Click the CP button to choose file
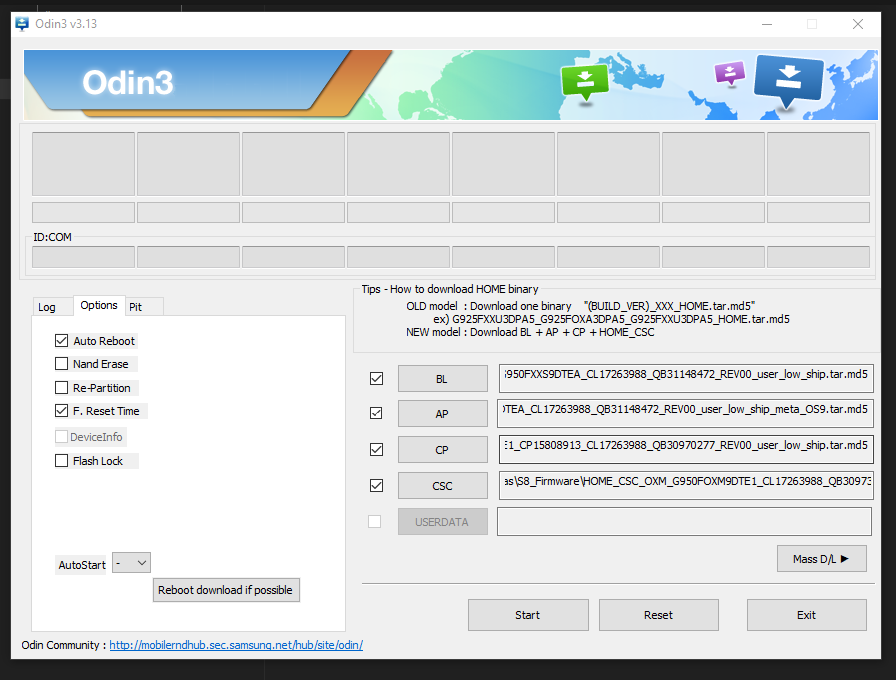The image size is (896, 680). pyautogui.click(x=443, y=450)
